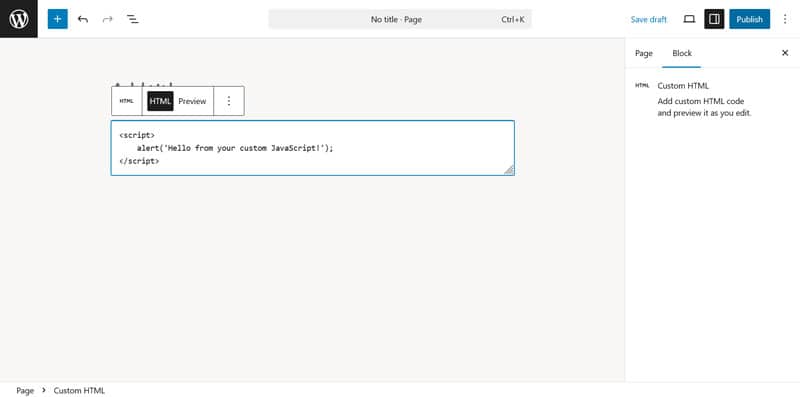Click inside the HTML code textarea
The height and width of the screenshot is (397, 800).
click(313, 148)
